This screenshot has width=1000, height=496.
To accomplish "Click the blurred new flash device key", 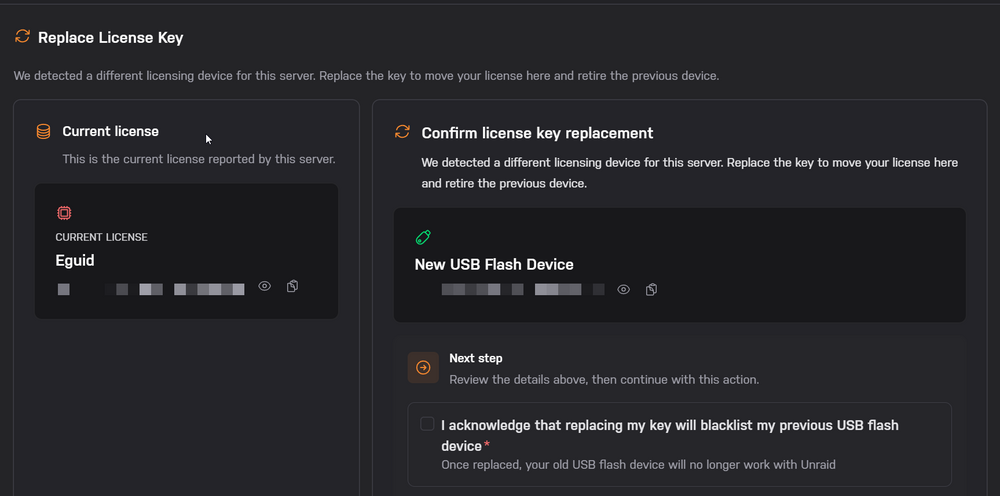I will [523, 289].
